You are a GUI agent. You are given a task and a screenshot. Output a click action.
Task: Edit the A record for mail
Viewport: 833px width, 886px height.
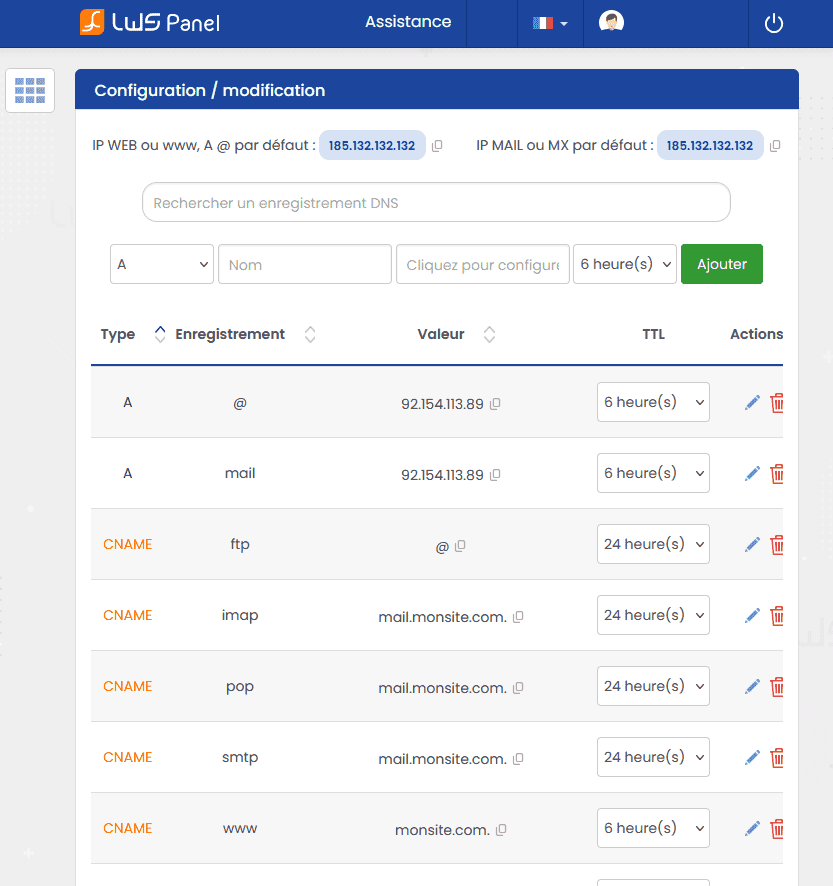point(752,474)
